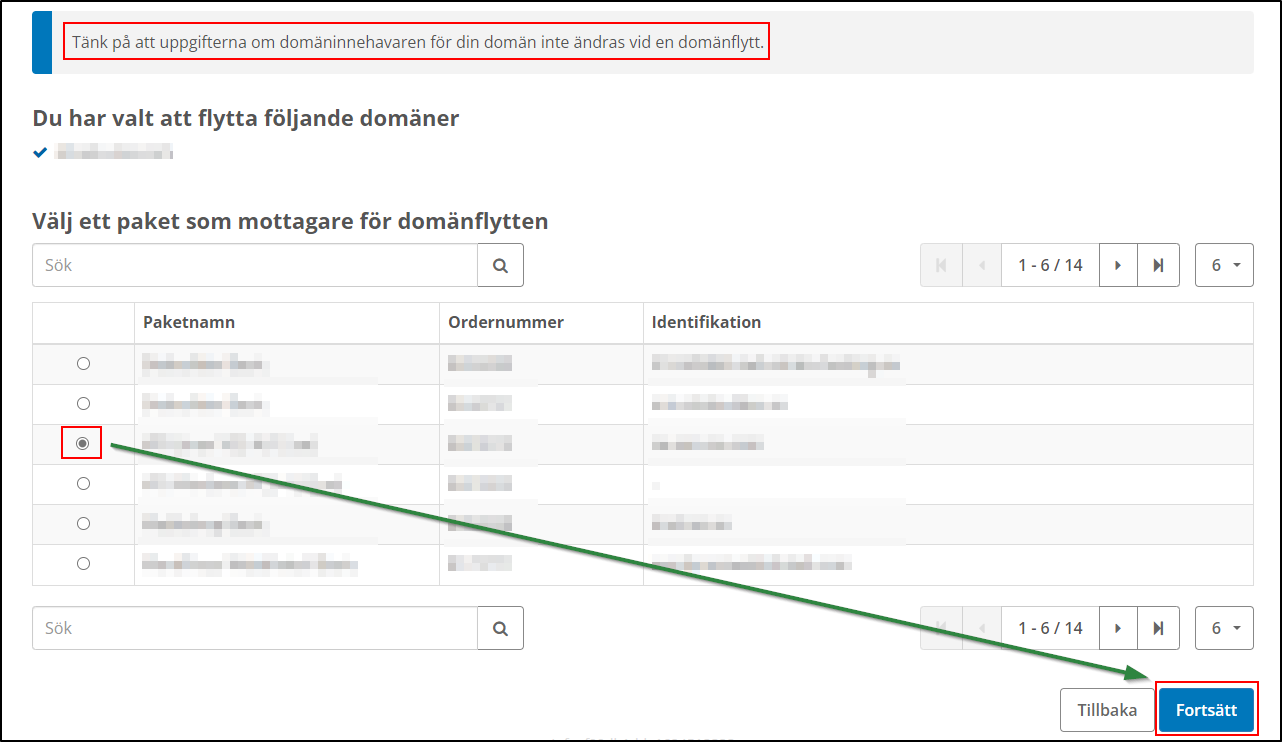This screenshot has width=1282, height=742.
Task: Click the Paketnamn column header
Action: pos(189,322)
